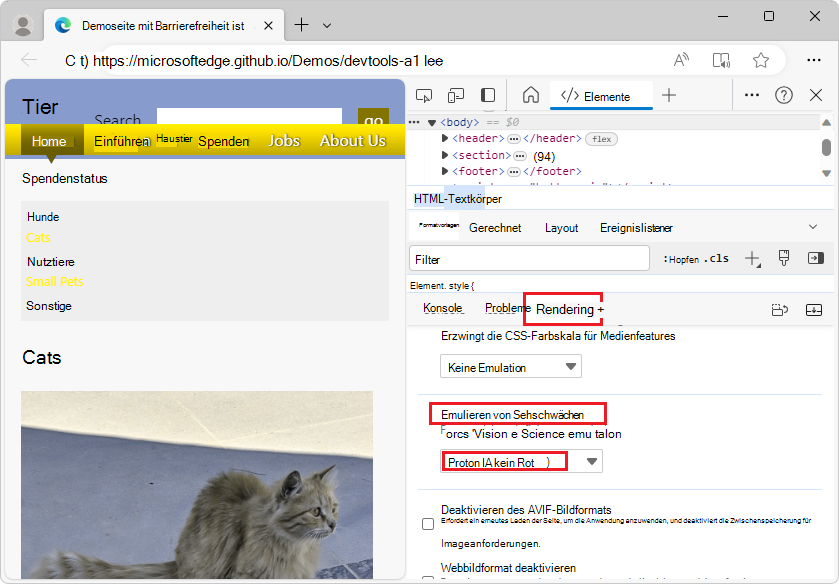Click the DevTools help question mark icon
Image resolution: width=839 pixels, height=584 pixels.
click(x=783, y=95)
